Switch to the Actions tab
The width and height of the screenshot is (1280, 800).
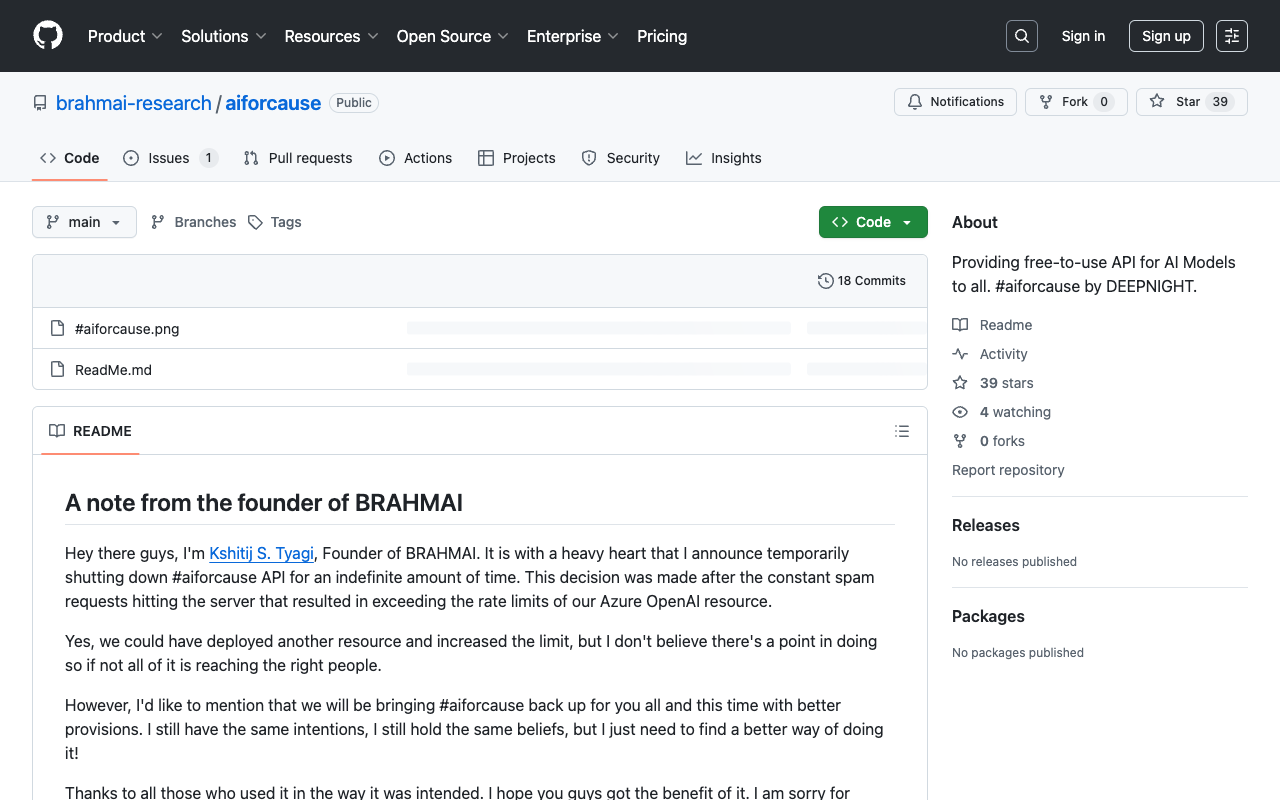[x=416, y=158]
